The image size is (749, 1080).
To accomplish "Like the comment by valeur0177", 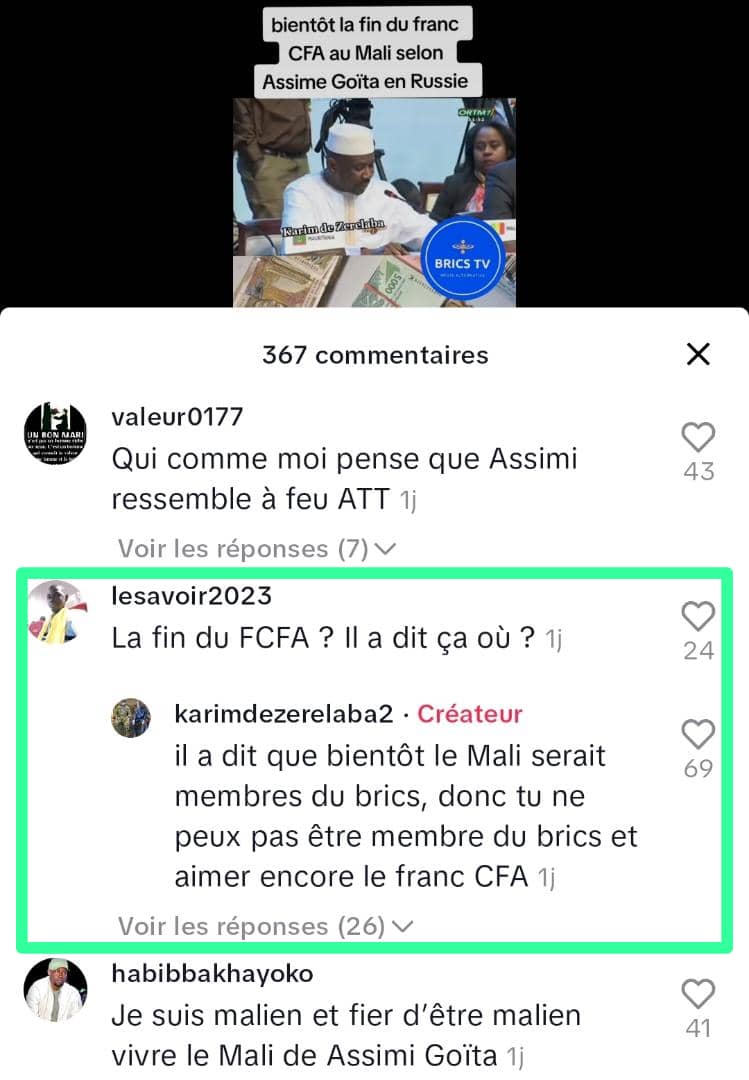I will [x=698, y=437].
